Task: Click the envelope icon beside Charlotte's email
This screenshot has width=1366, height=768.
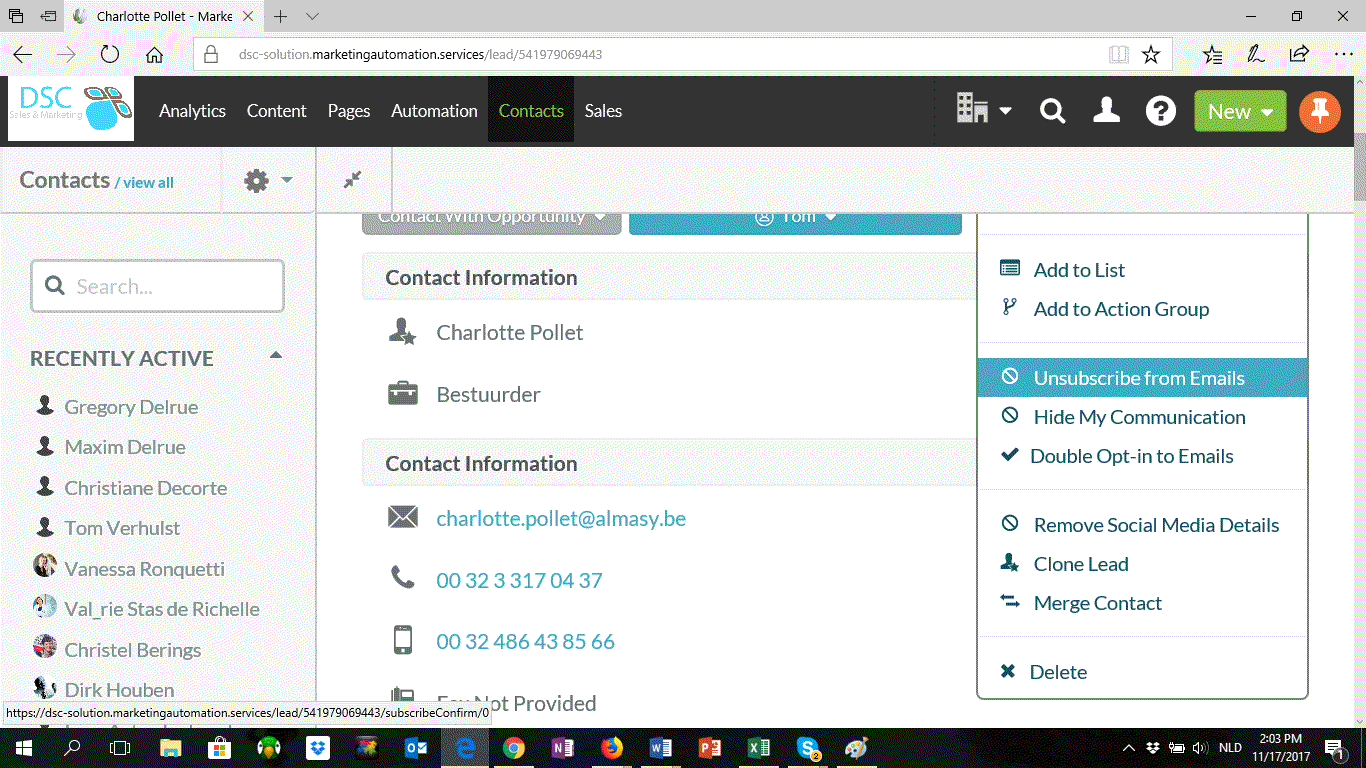Action: pos(403,517)
